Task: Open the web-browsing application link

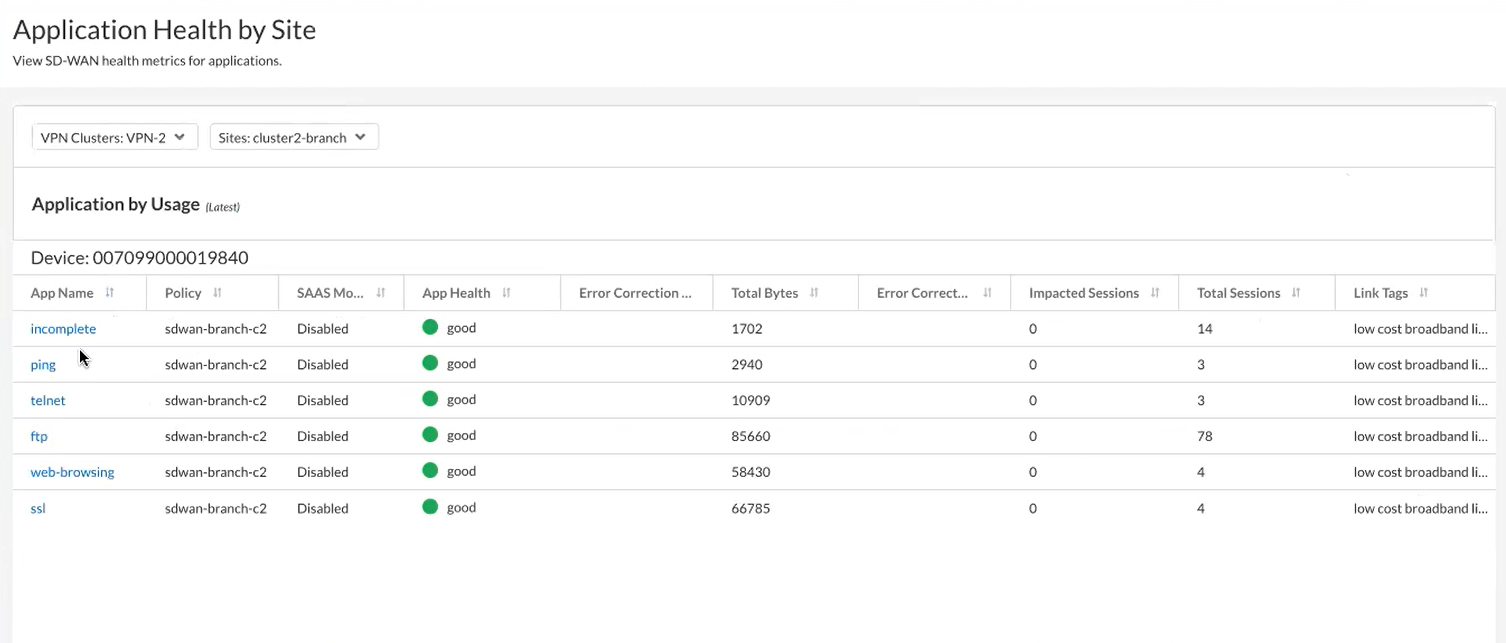Action: (x=72, y=472)
